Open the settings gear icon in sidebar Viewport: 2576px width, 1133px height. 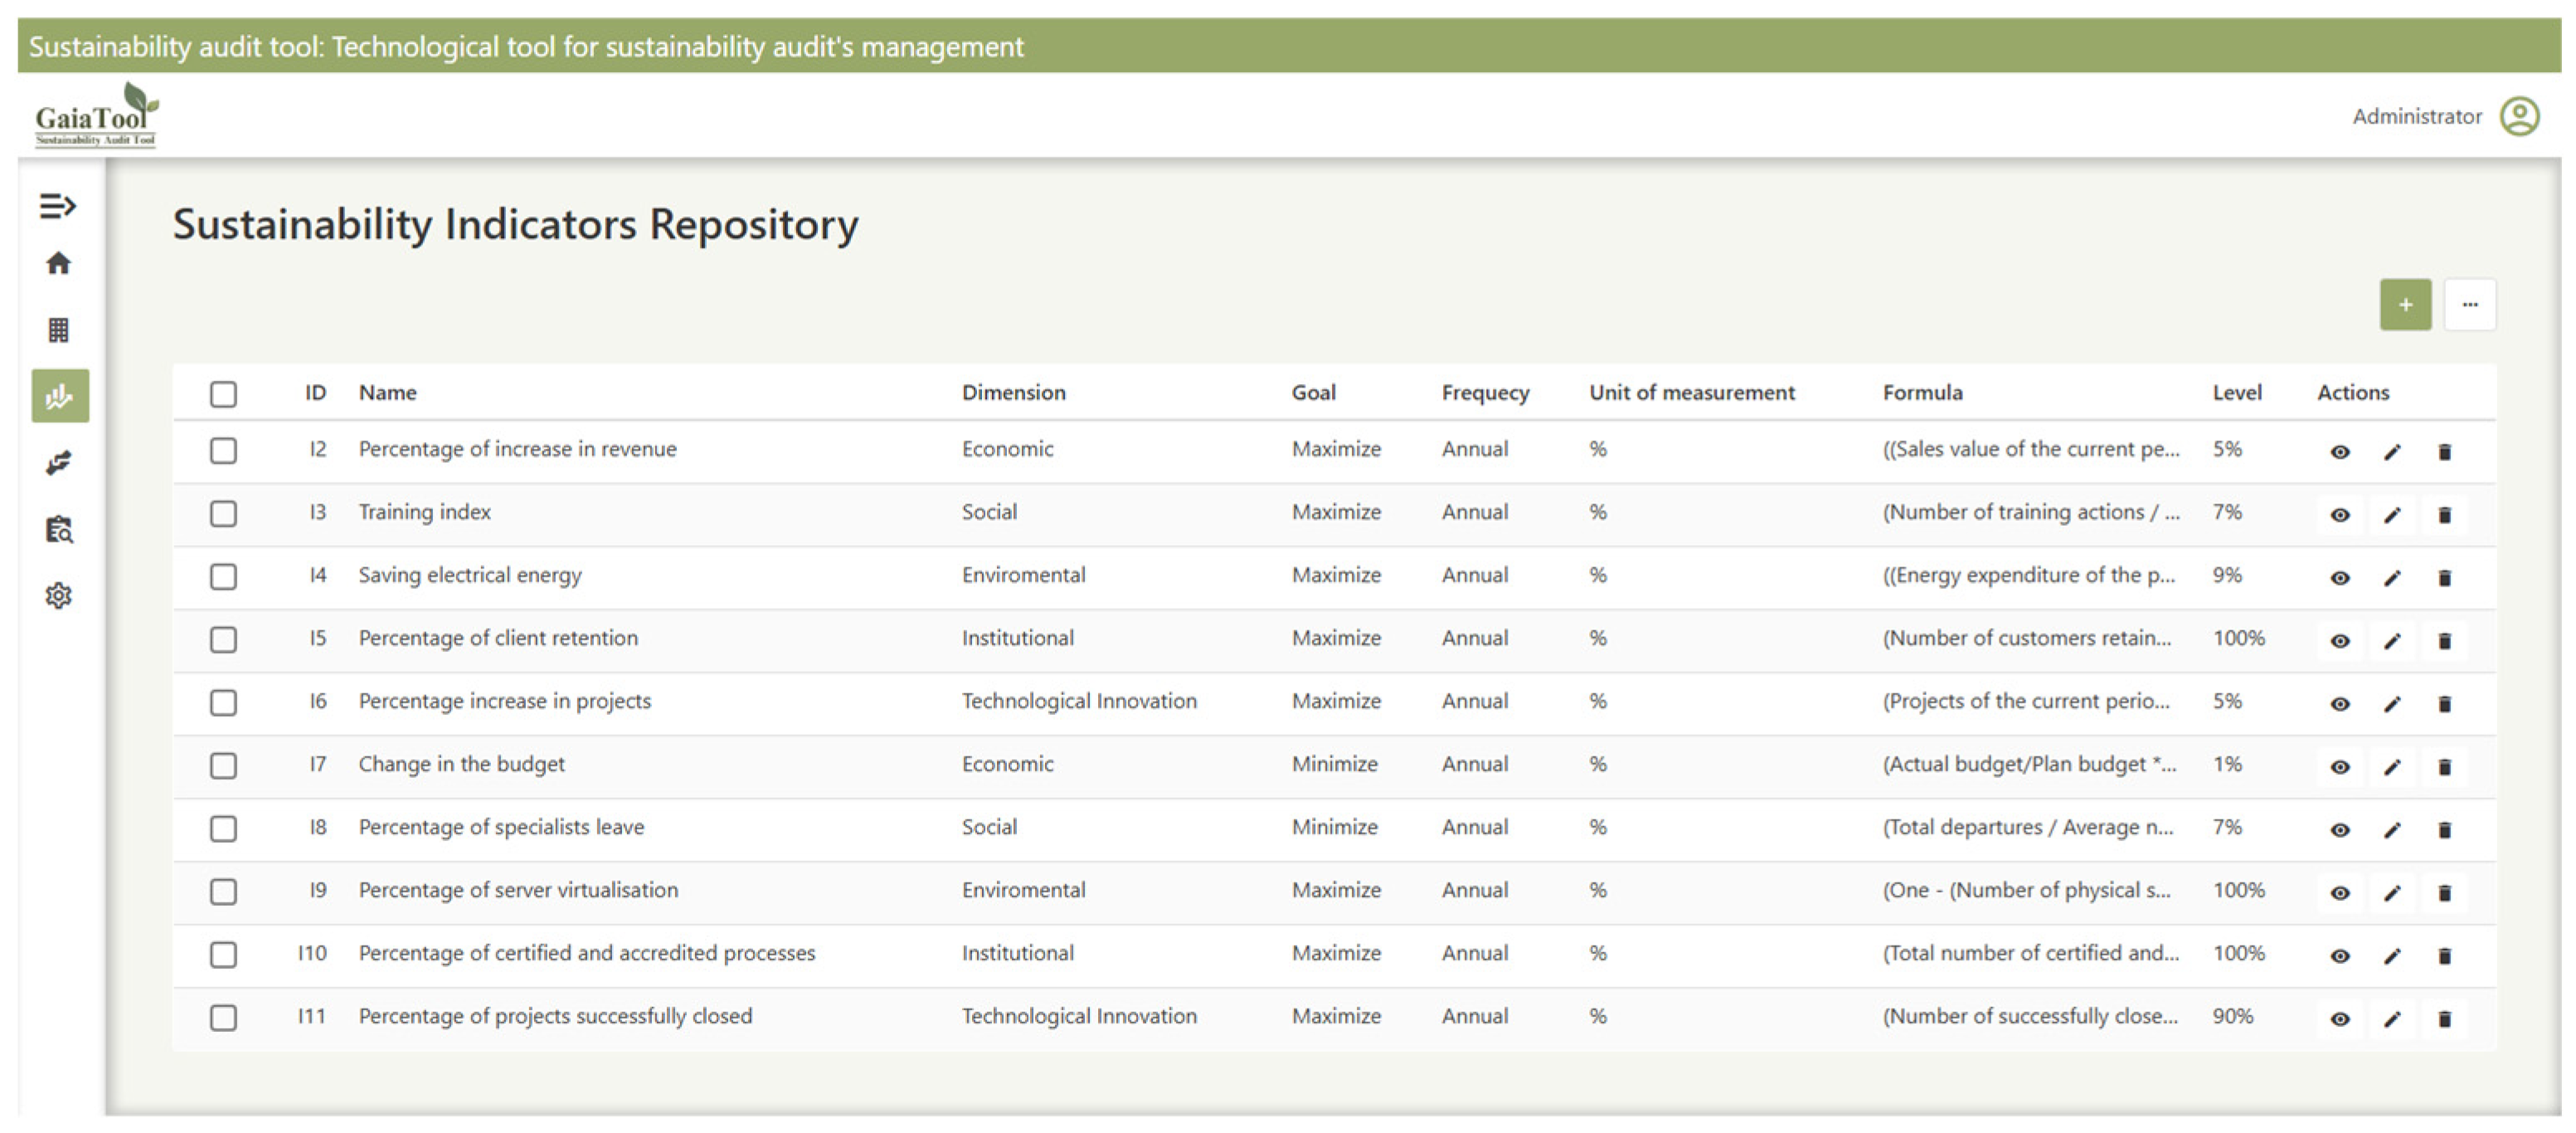click(58, 595)
